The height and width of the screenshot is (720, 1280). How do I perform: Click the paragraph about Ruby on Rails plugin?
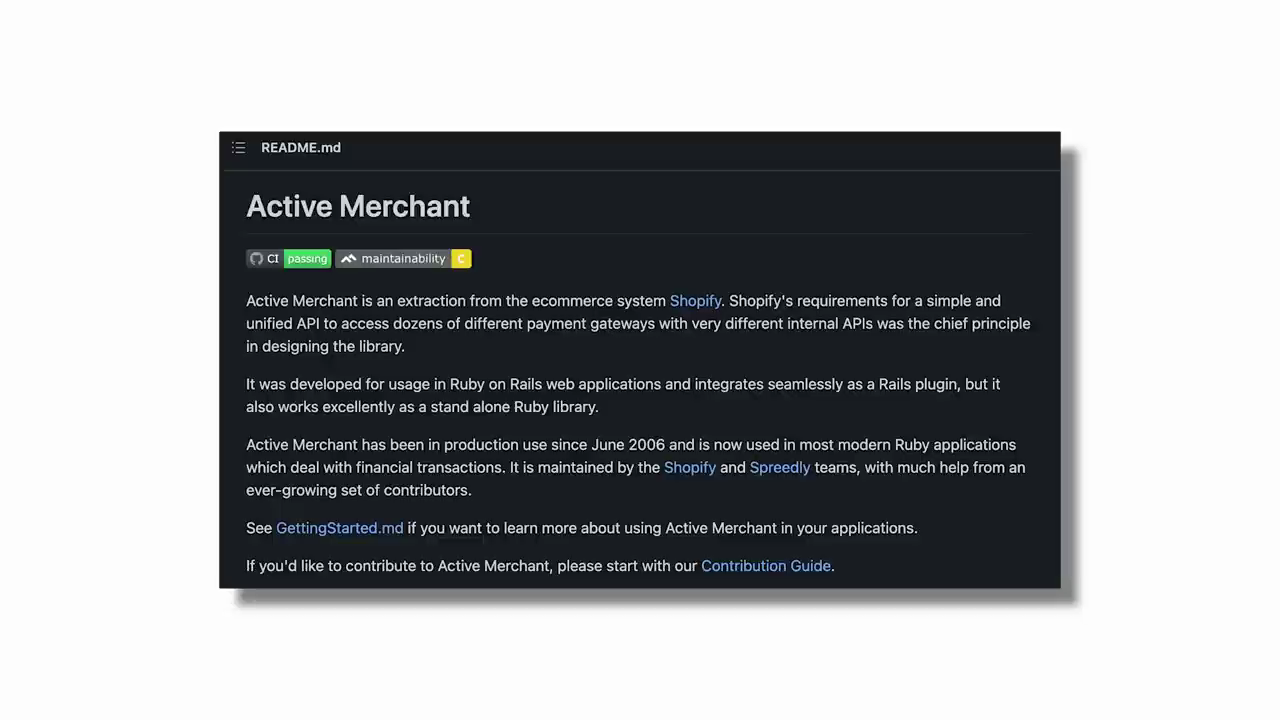coord(623,395)
